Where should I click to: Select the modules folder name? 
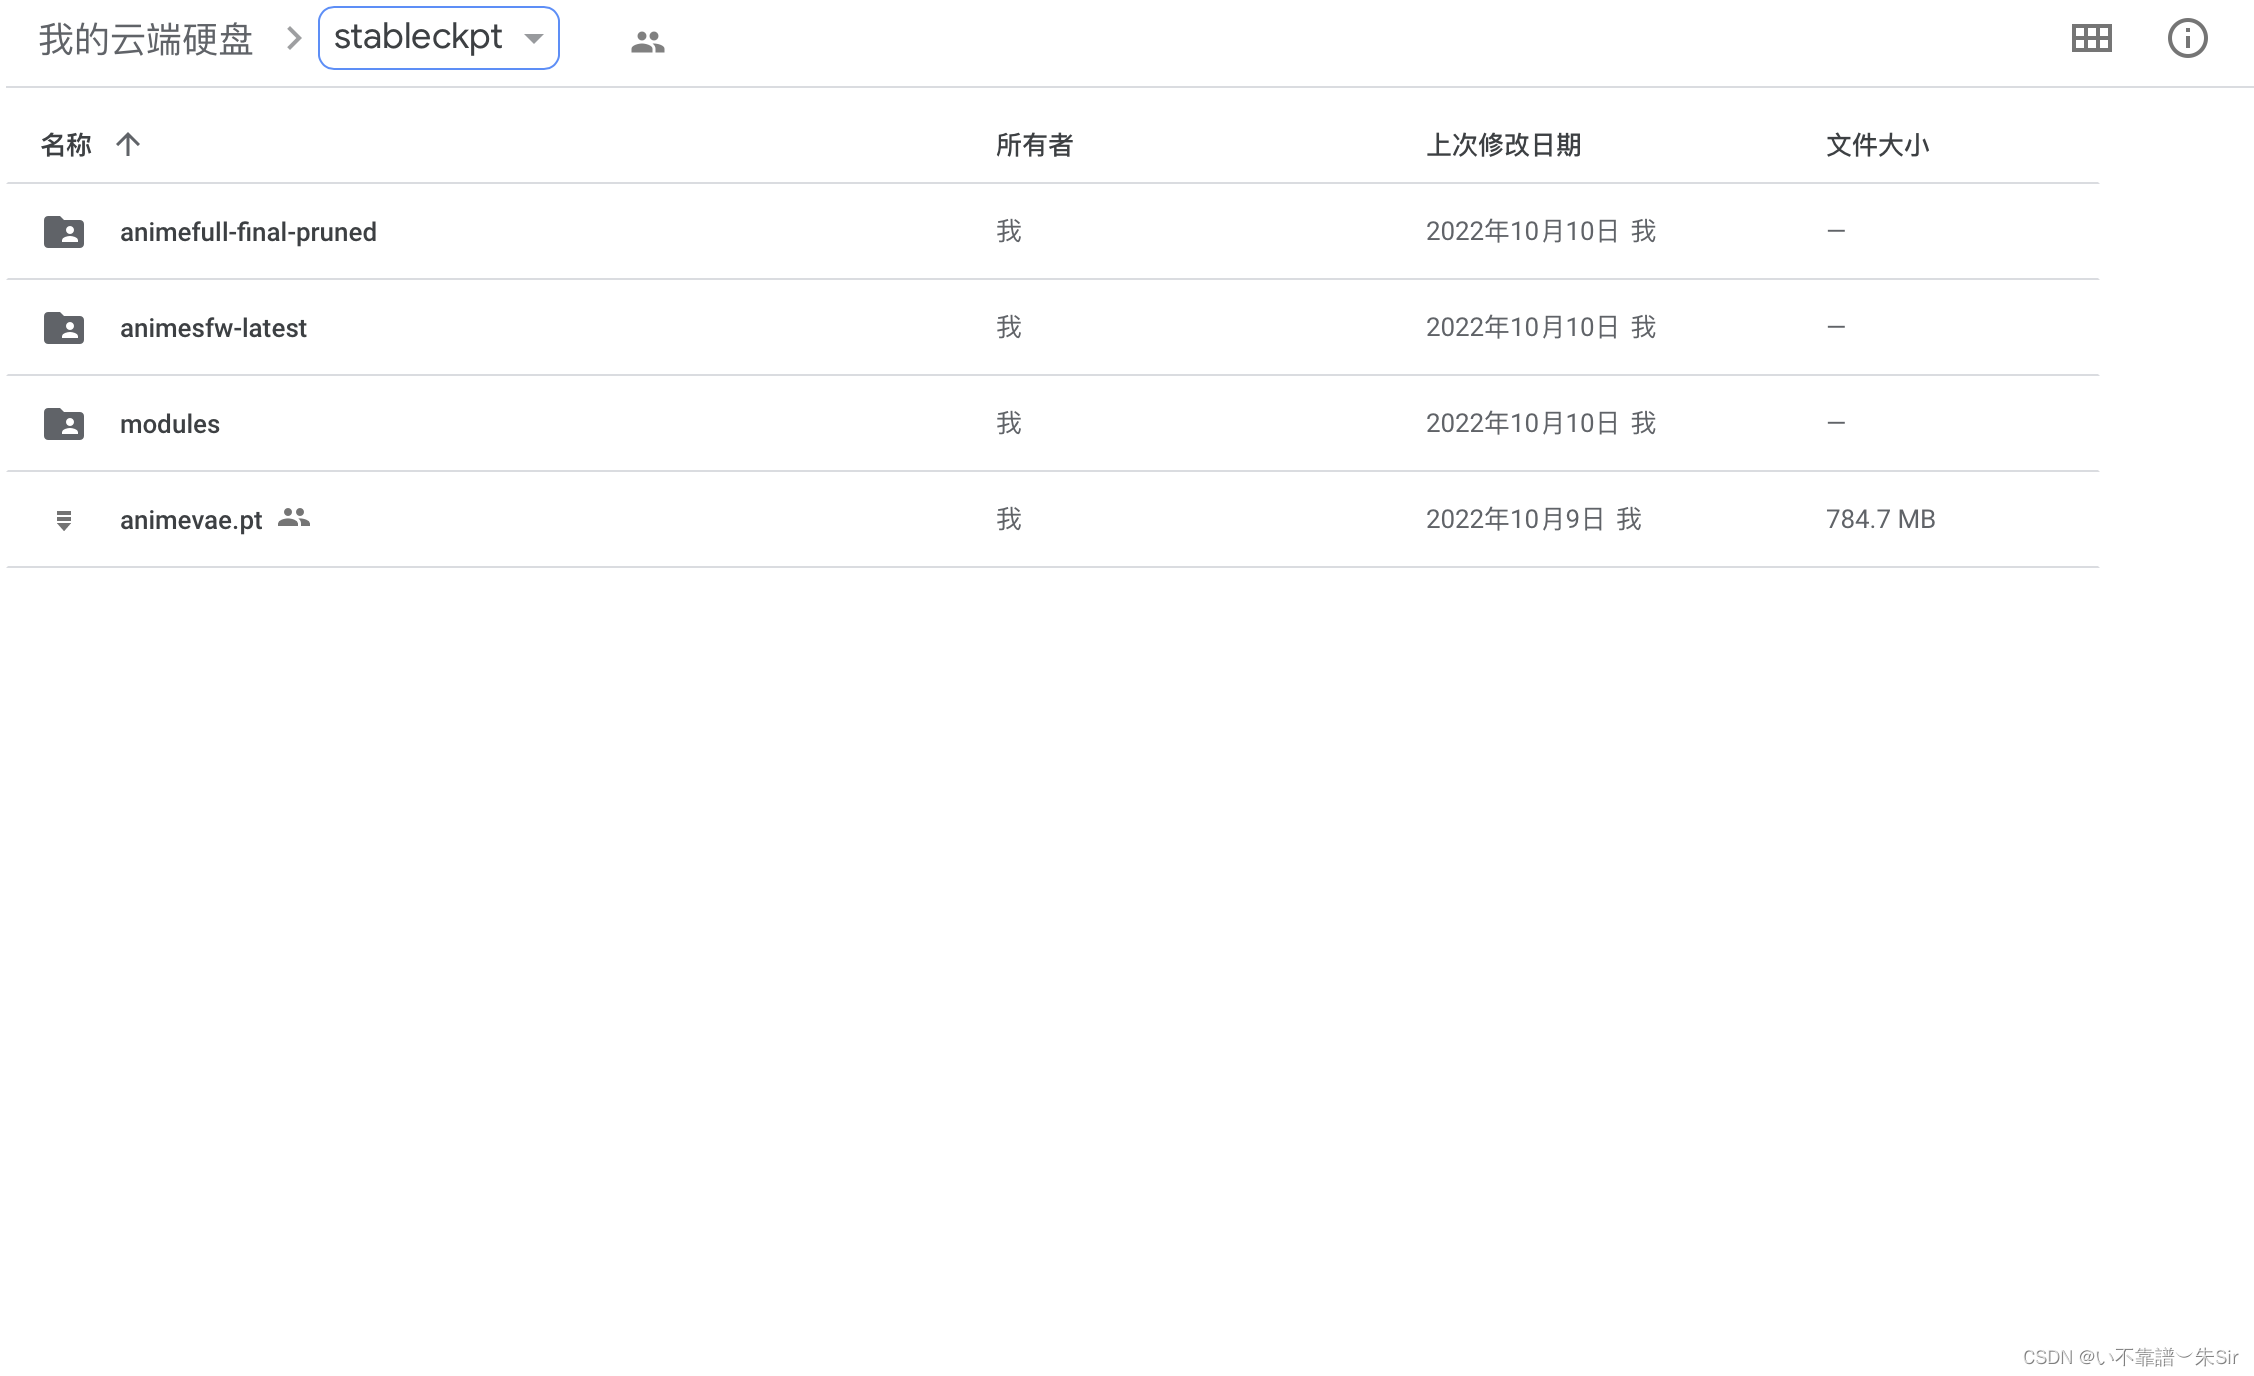coord(170,423)
